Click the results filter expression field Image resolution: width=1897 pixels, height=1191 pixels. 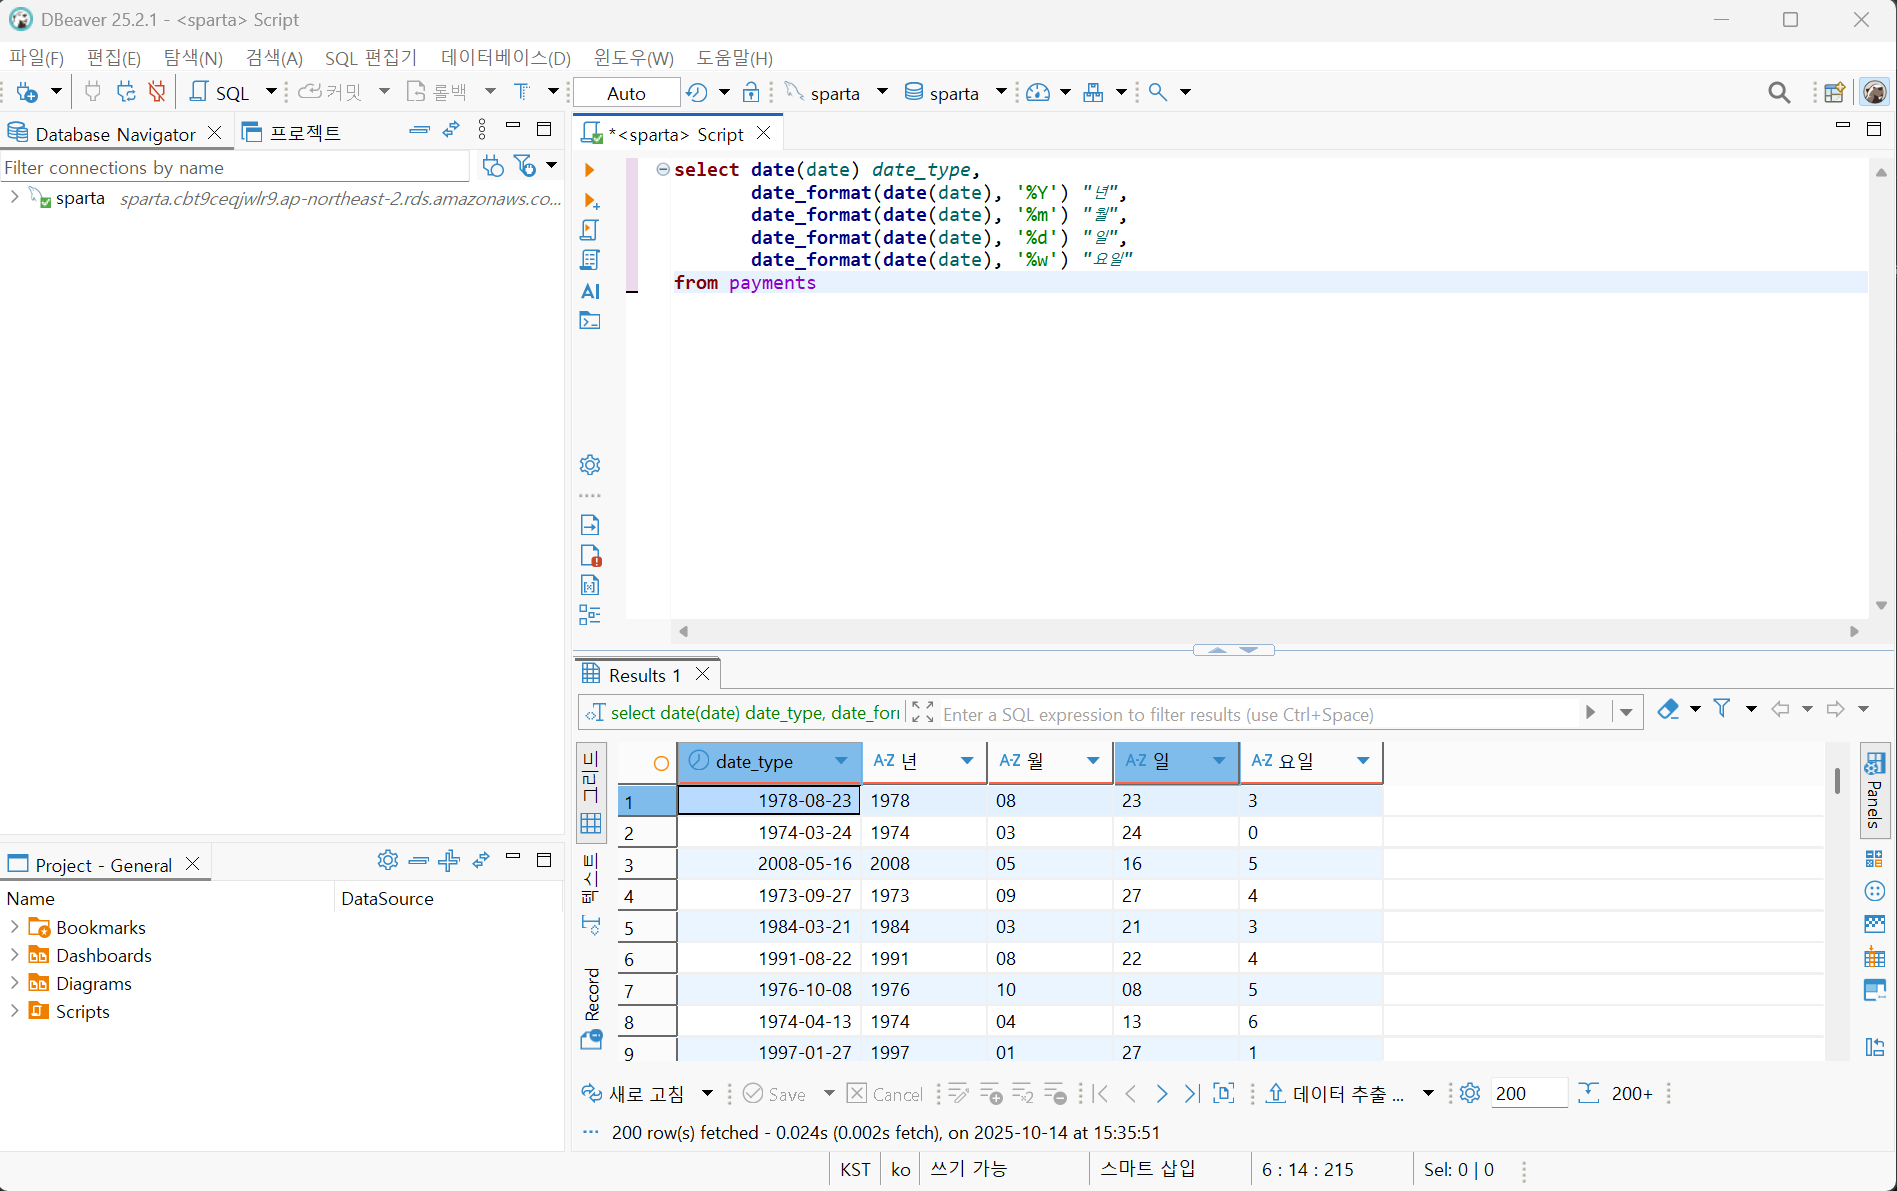tap(1255, 714)
